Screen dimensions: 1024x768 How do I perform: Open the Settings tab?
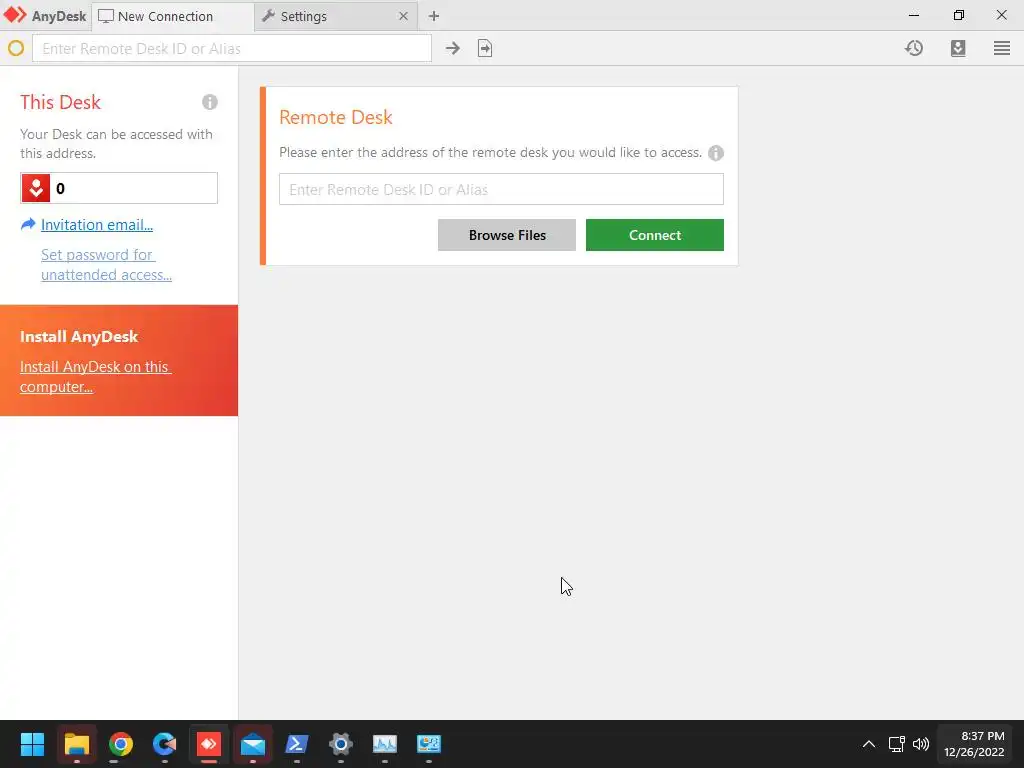pyautogui.click(x=336, y=16)
